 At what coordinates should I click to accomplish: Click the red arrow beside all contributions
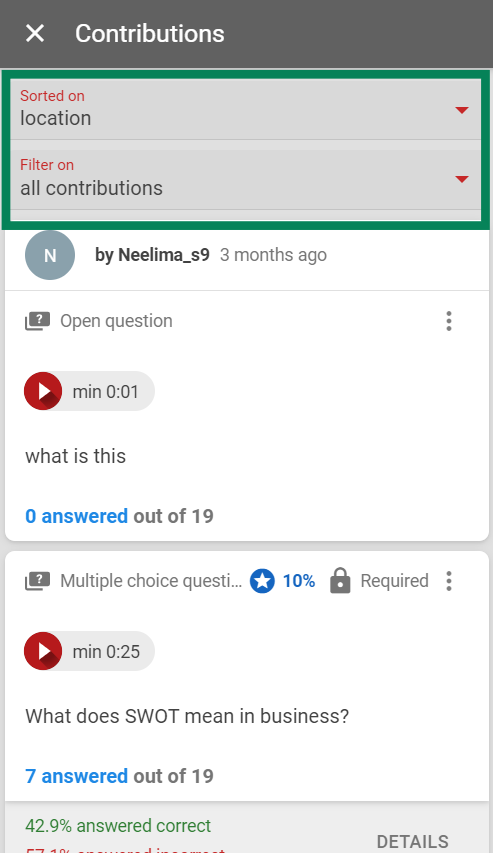[461, 180]
